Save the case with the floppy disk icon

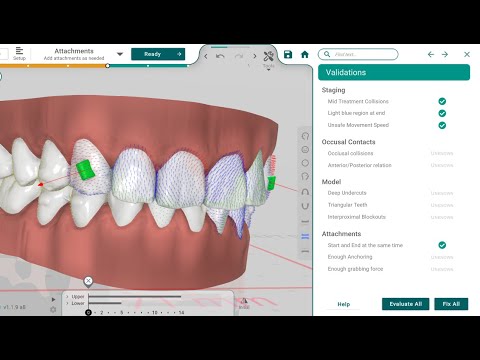tap(288, 54)
